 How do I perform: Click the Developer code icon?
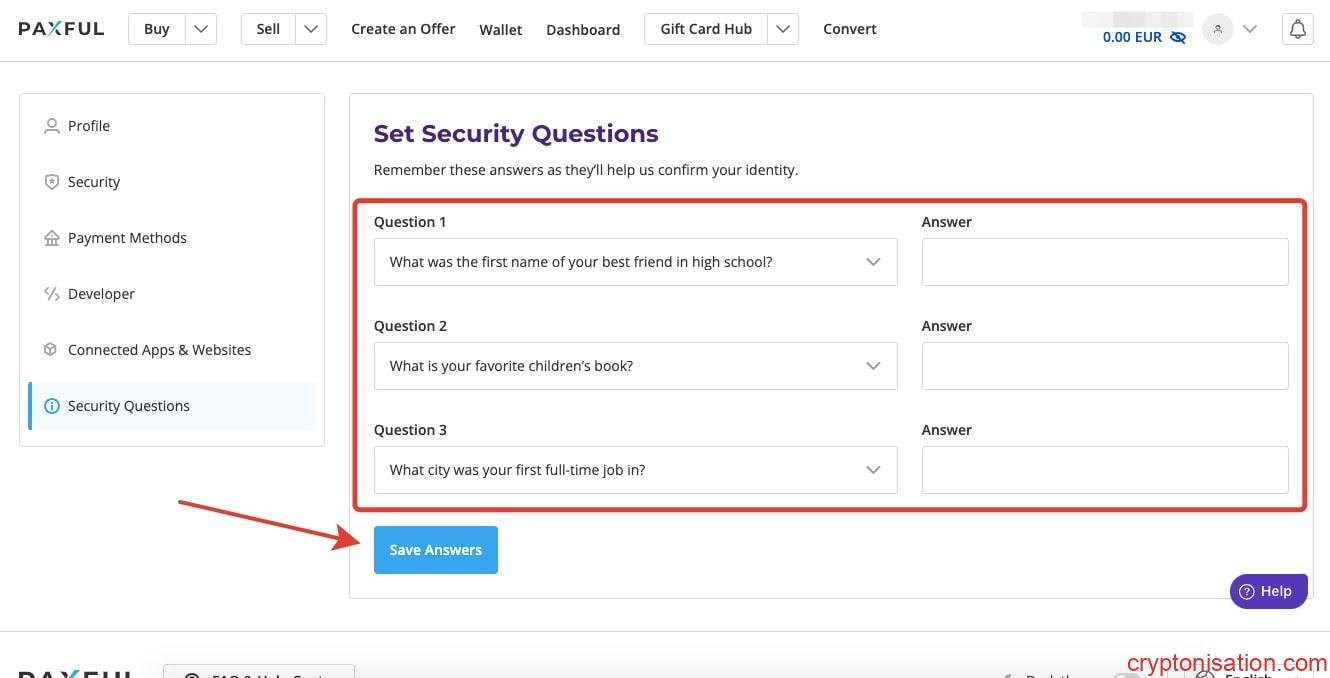[52, 294]
